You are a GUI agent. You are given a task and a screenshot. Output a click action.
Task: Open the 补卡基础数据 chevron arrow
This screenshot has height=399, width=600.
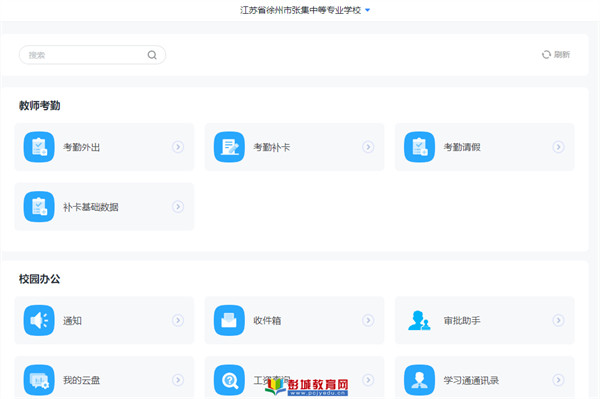(178, 207)
